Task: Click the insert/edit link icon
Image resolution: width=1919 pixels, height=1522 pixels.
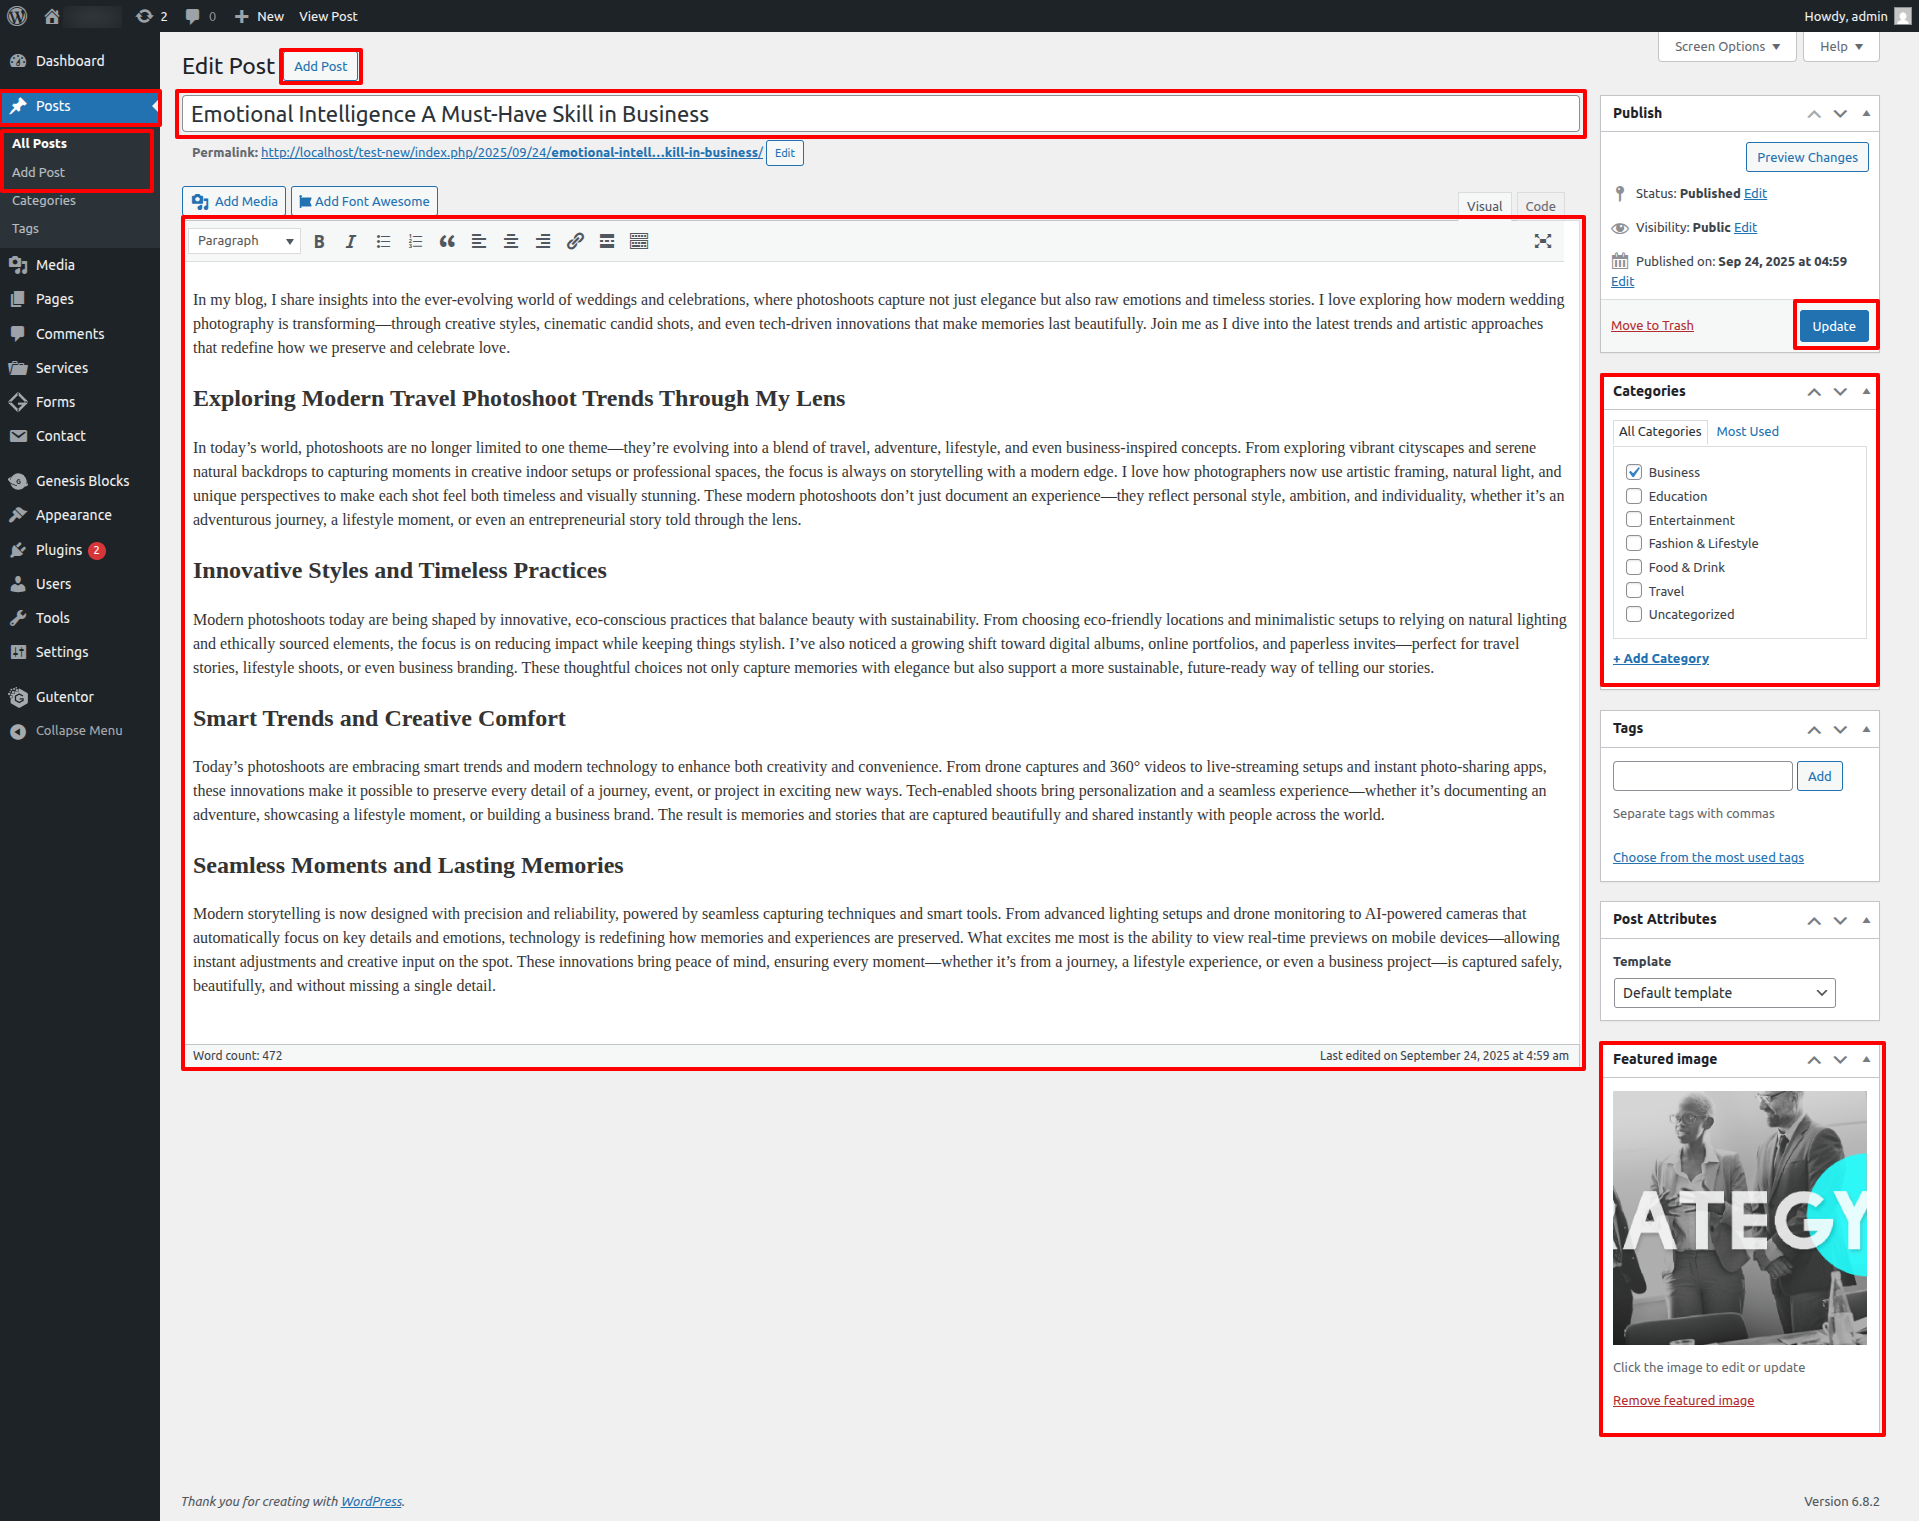Action: [575, 241]
